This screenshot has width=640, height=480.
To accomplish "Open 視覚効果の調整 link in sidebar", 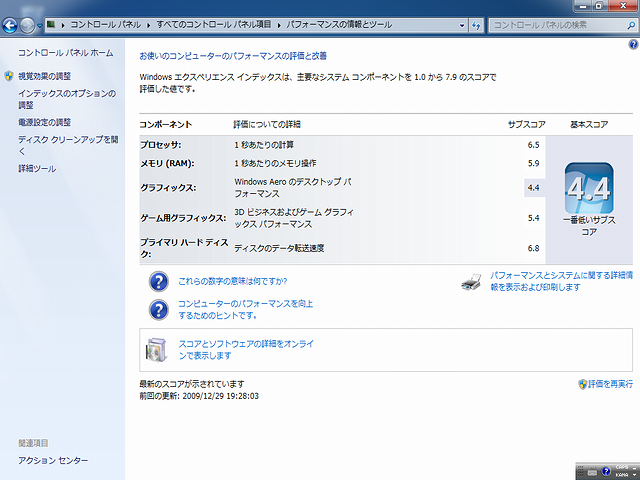I will tap(44, 76).
